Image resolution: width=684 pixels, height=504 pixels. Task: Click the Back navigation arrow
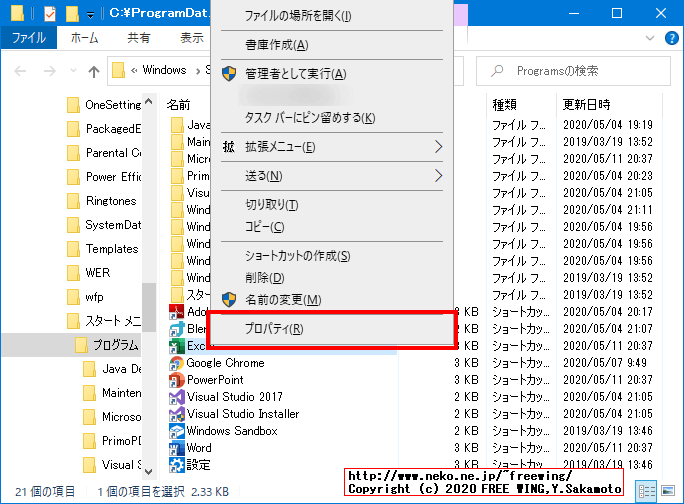21,71
